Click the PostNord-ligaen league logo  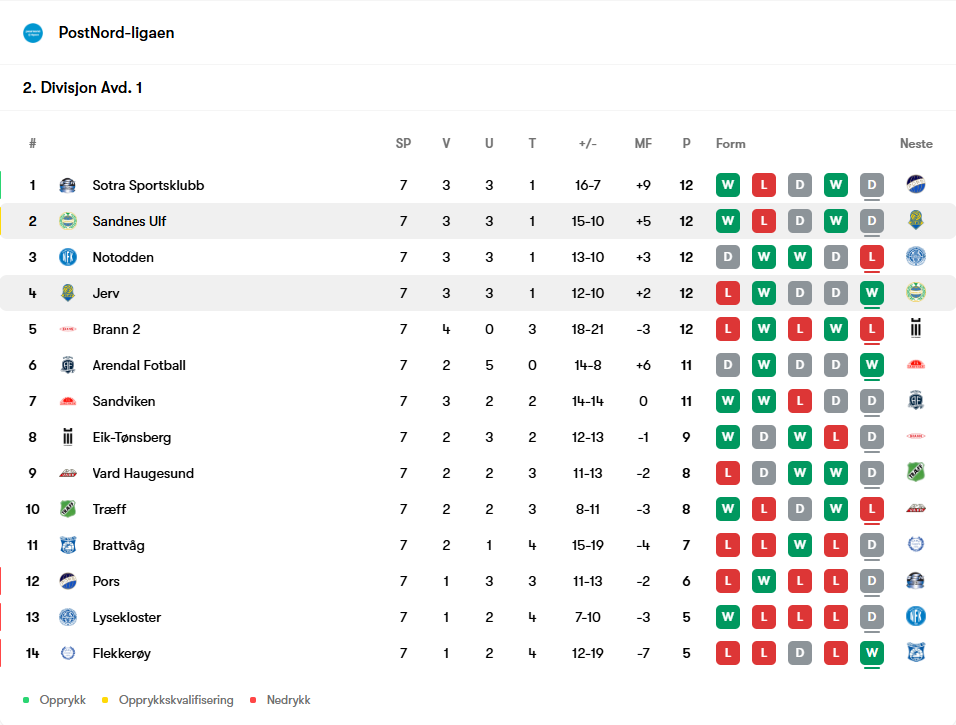coord(33,33)
